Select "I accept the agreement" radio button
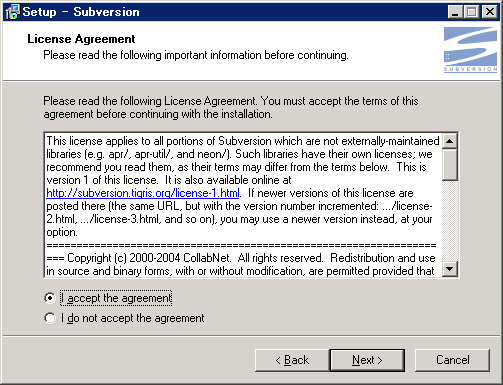This screenshot has width=503, height=385. pyautogui.click(x=50, y=298)
